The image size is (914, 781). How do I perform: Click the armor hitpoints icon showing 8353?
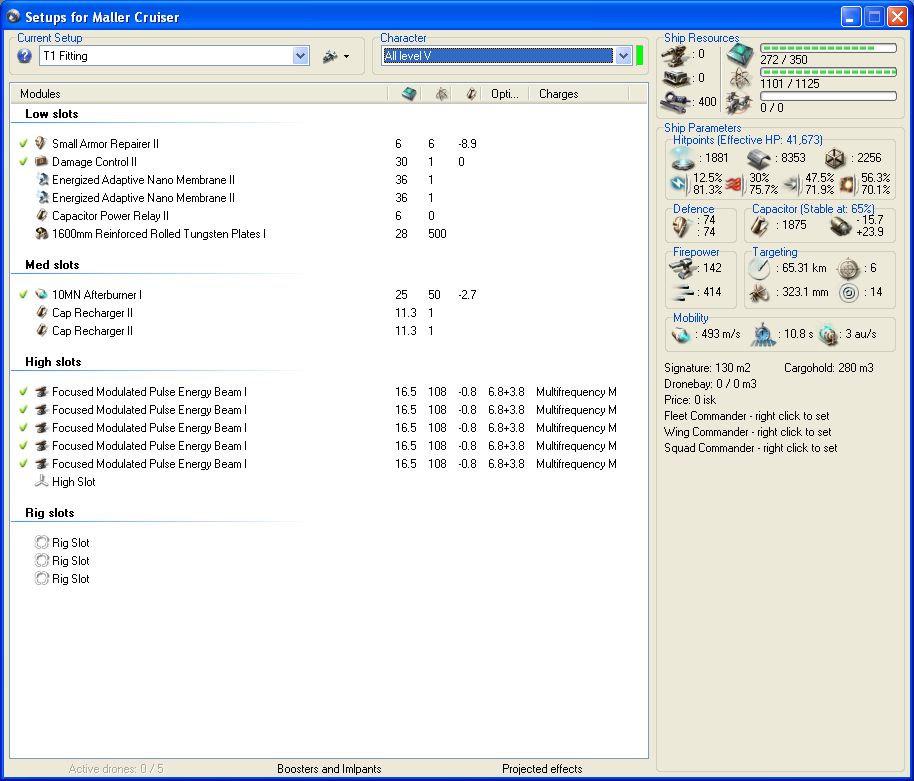[x=758, y=158]
